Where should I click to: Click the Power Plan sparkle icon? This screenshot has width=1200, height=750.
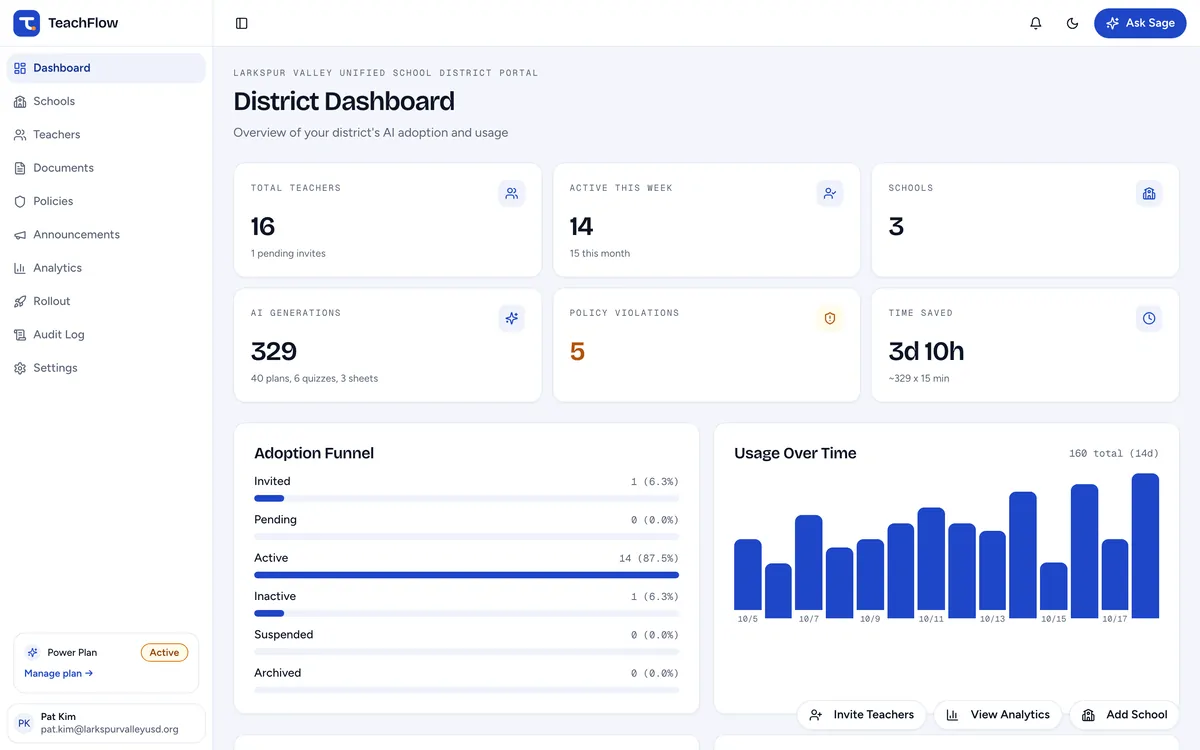[x=33, y=652]
